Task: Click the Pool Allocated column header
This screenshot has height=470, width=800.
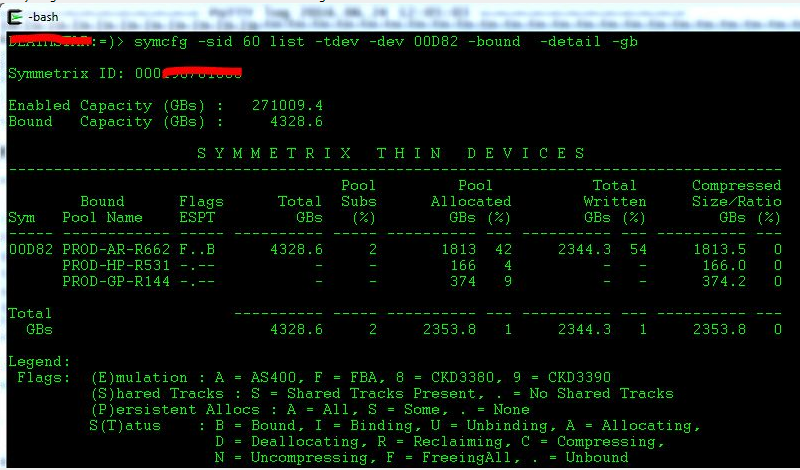Action: click(x=470, y=201)
